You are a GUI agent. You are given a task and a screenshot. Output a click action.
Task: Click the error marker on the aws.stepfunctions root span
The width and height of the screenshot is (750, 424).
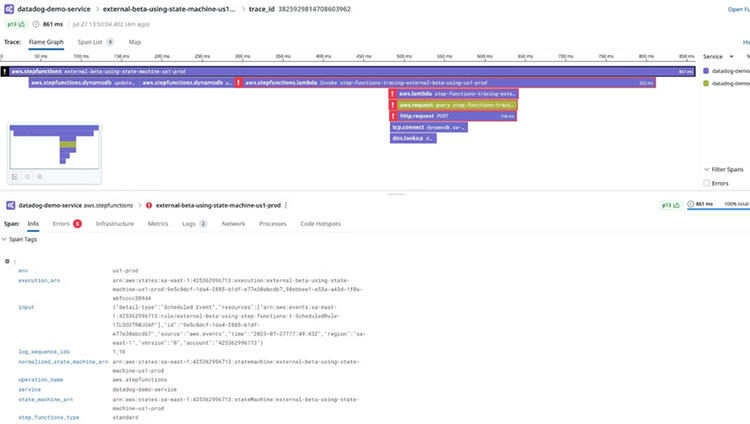pyautogui.click(x=5, y=72)
